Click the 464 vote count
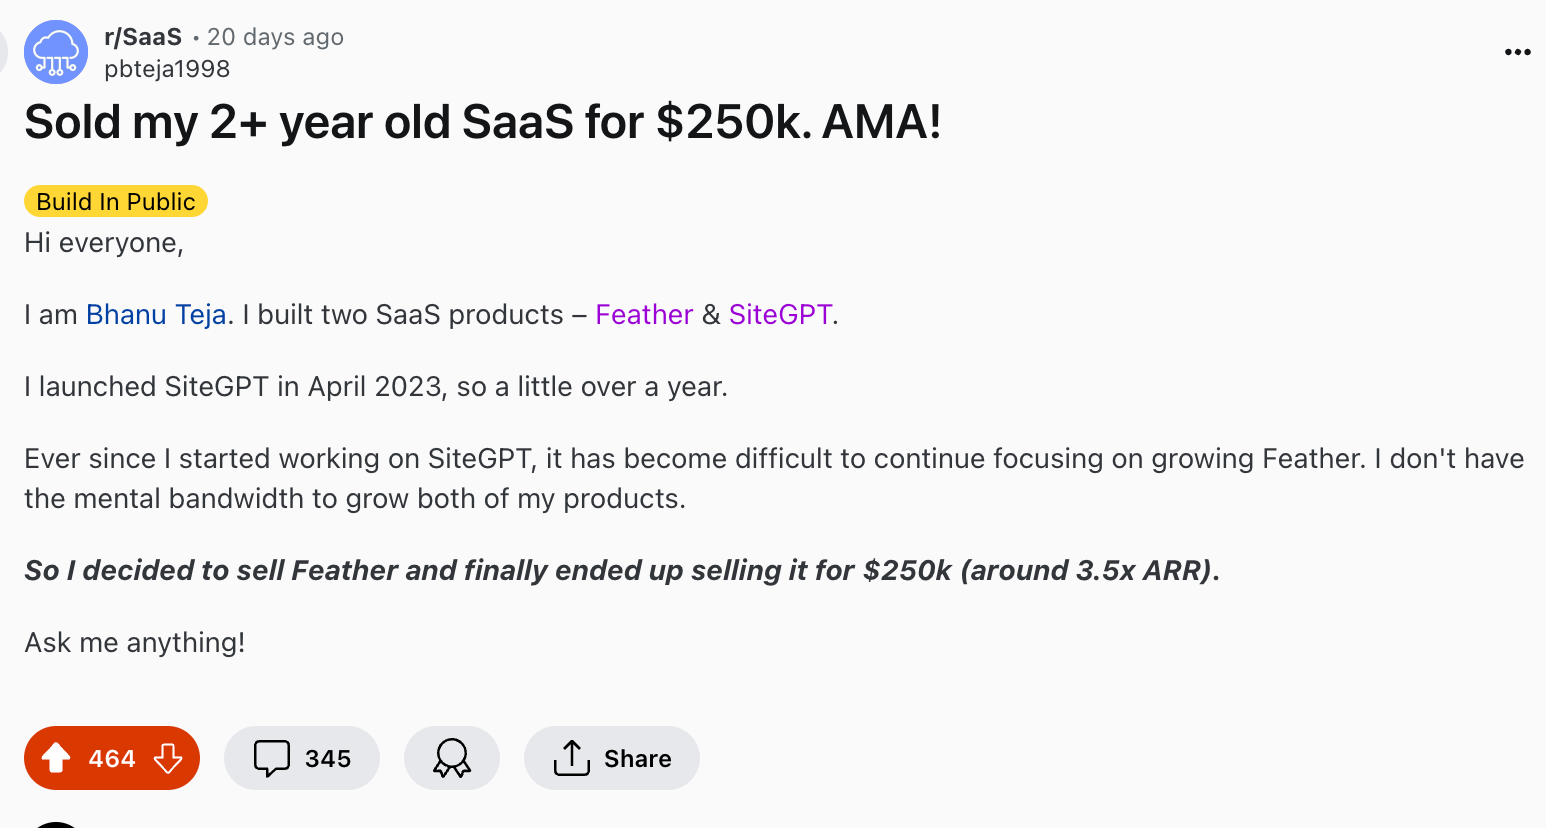This screenshot has height=828, width=1546. pyautogui.click(x=112, y=758)
